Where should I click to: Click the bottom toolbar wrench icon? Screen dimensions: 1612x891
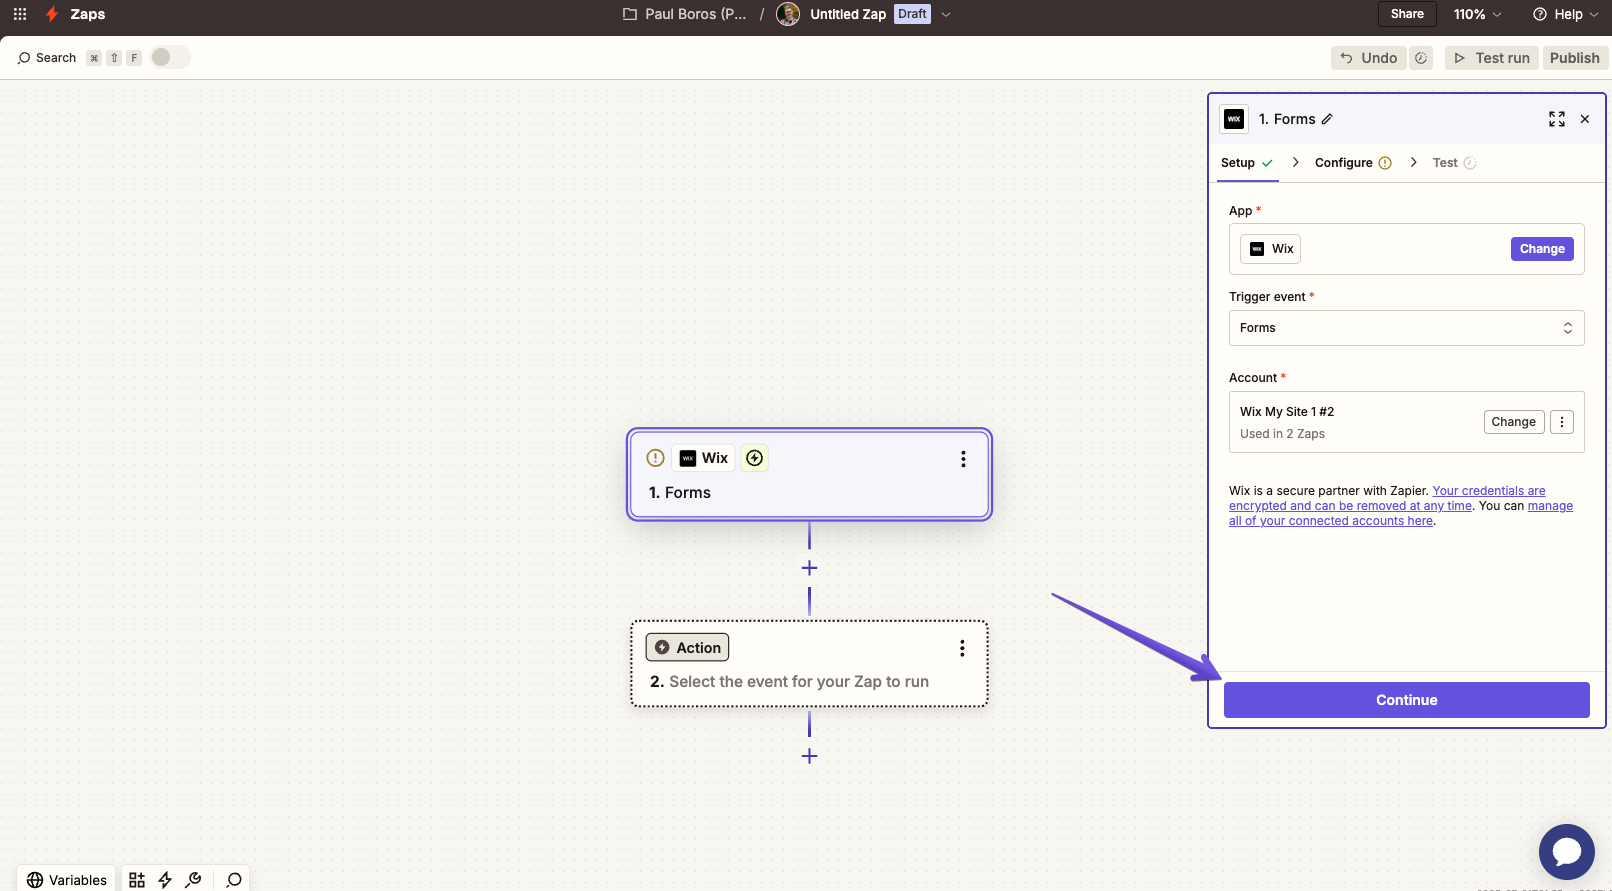(193, 880)
